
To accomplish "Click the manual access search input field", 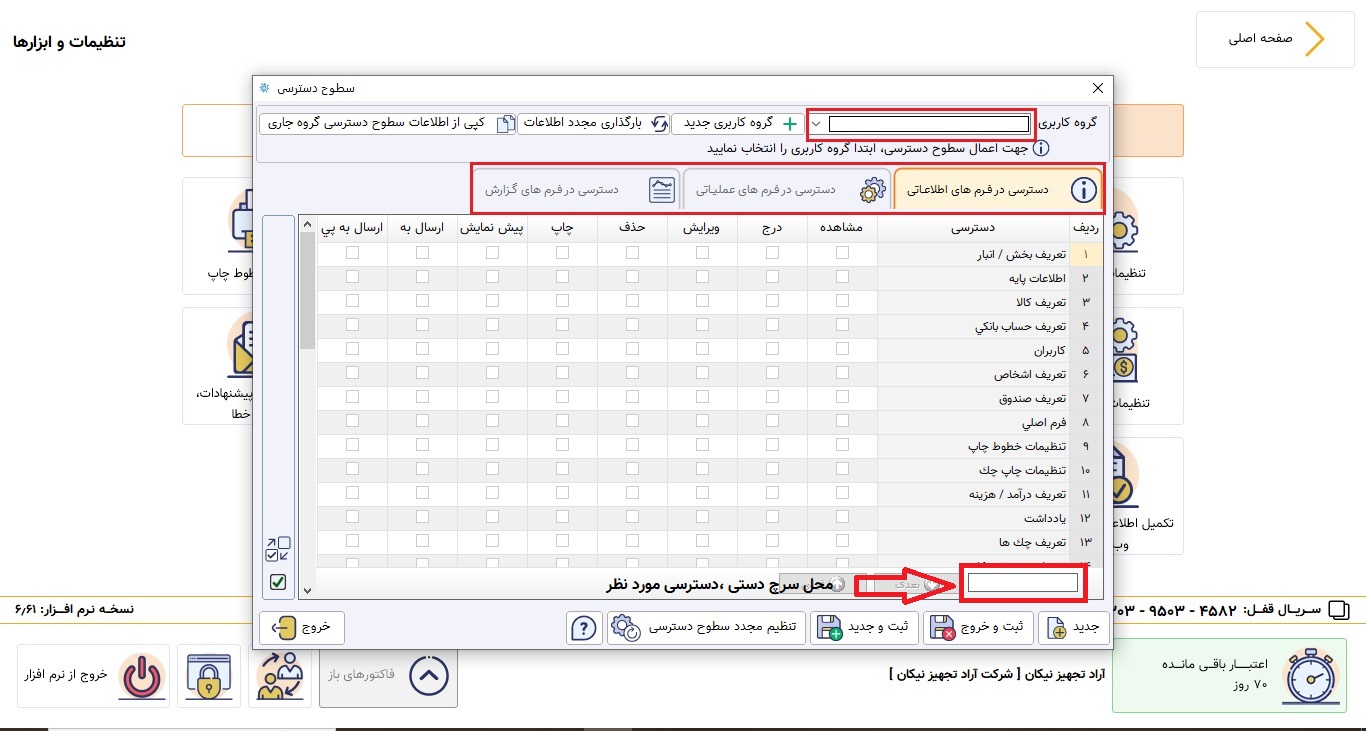I will click(1022, 582).
